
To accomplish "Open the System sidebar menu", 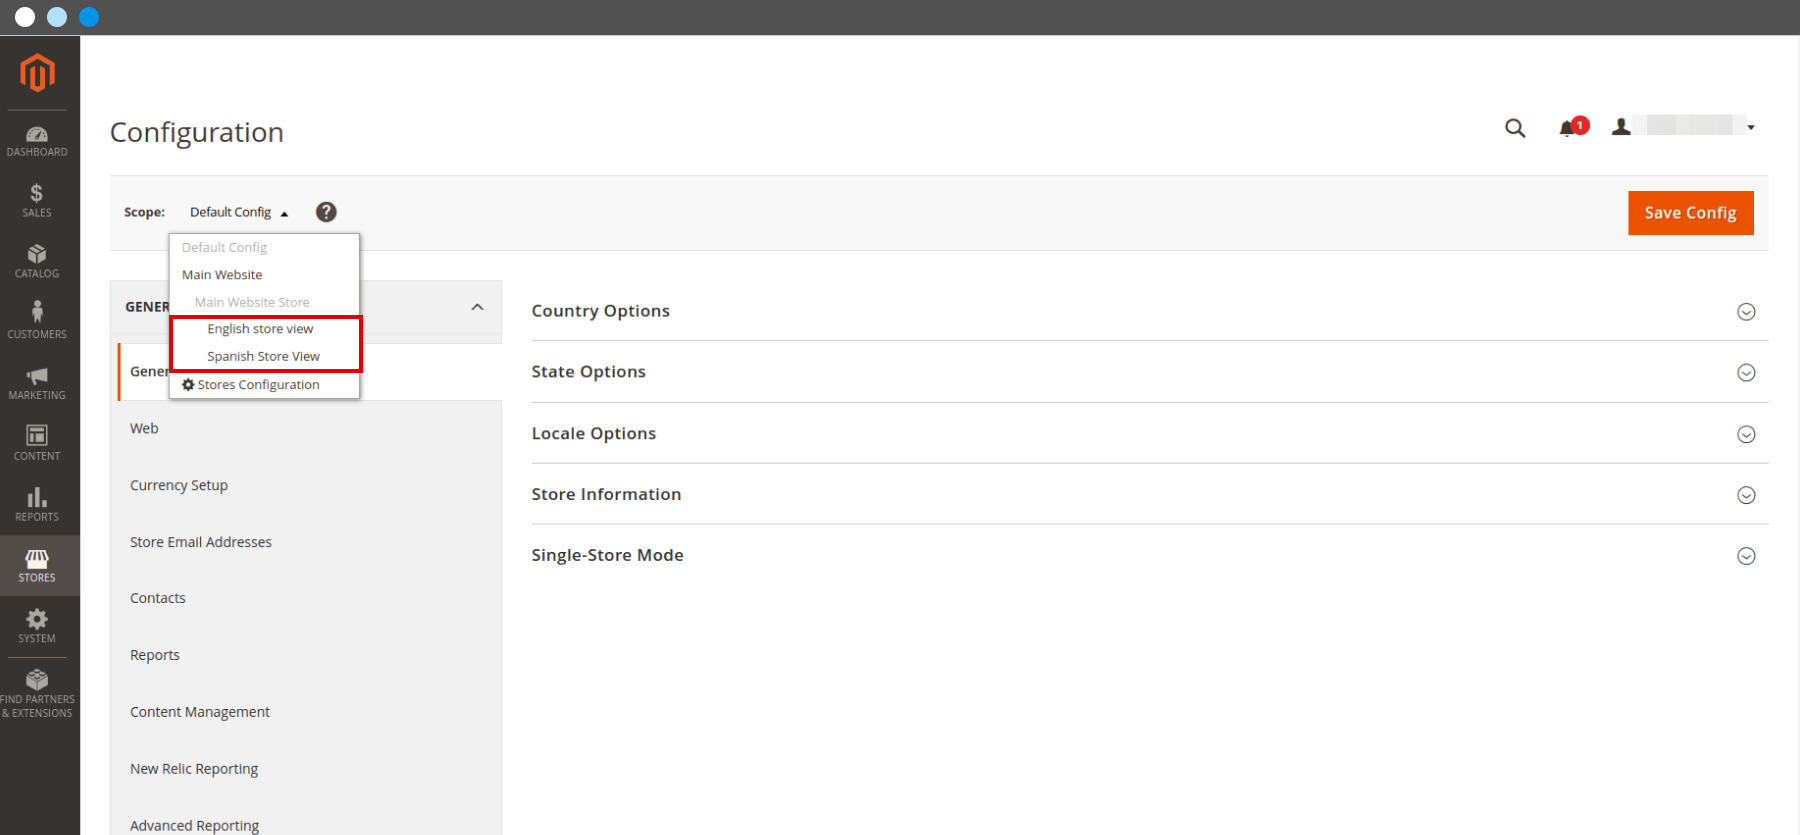I will pyautogui.click(x=37, y=627).
